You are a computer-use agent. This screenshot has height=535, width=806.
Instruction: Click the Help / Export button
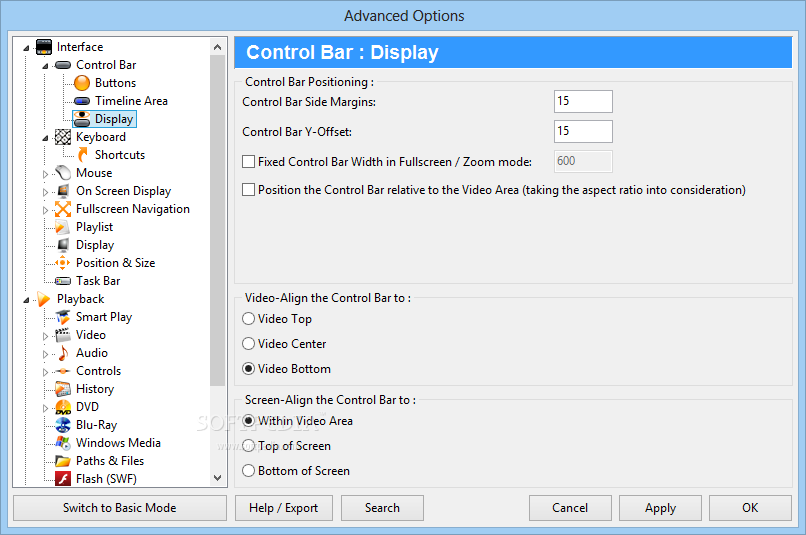(284, 508)
